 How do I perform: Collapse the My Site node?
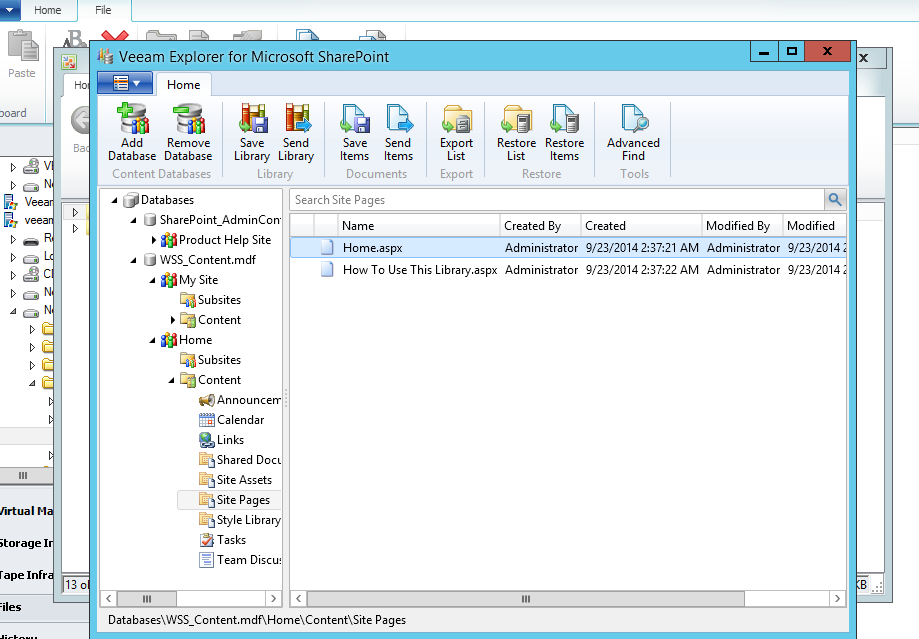pos(153,280)
